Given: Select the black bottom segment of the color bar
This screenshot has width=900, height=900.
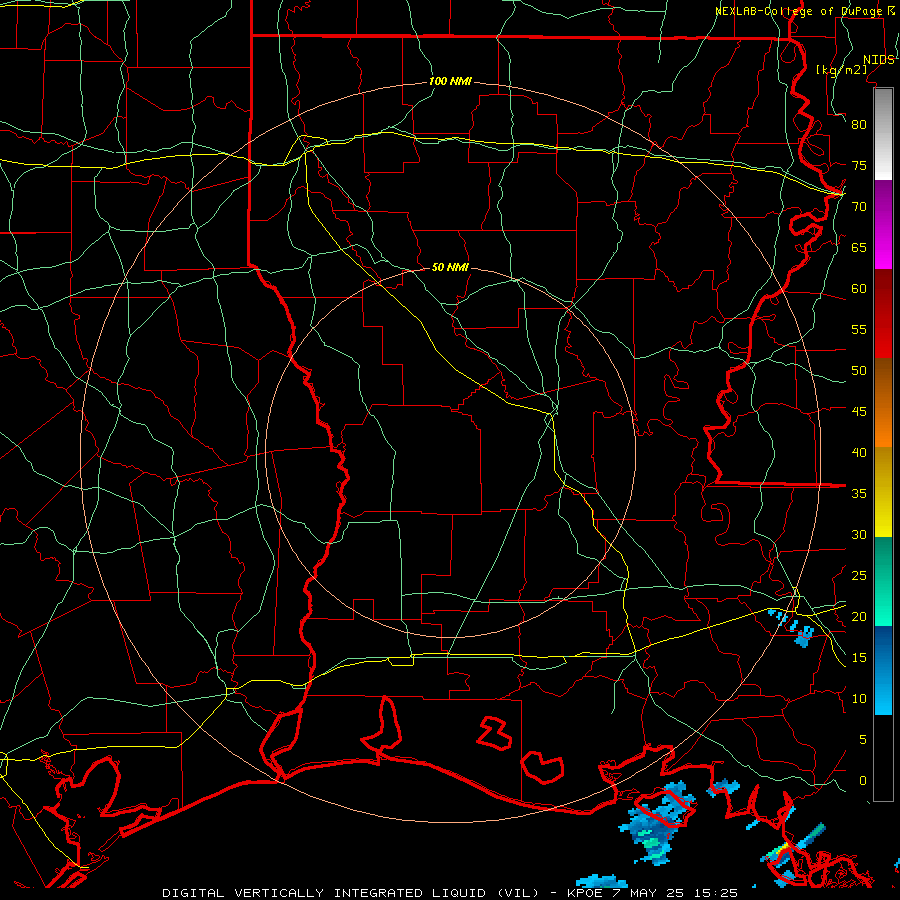Looking at the screenshot, I should tap(883, 758).
